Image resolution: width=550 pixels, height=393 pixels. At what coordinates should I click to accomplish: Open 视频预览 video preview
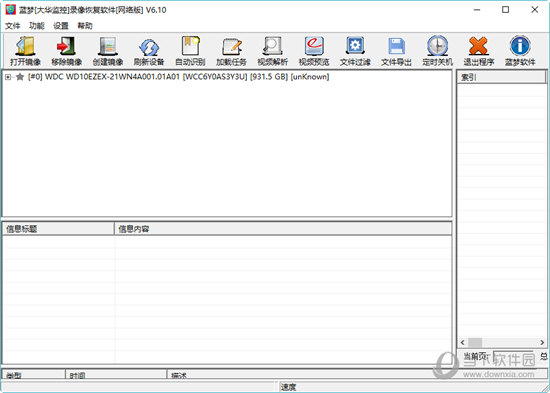[314, 51]
